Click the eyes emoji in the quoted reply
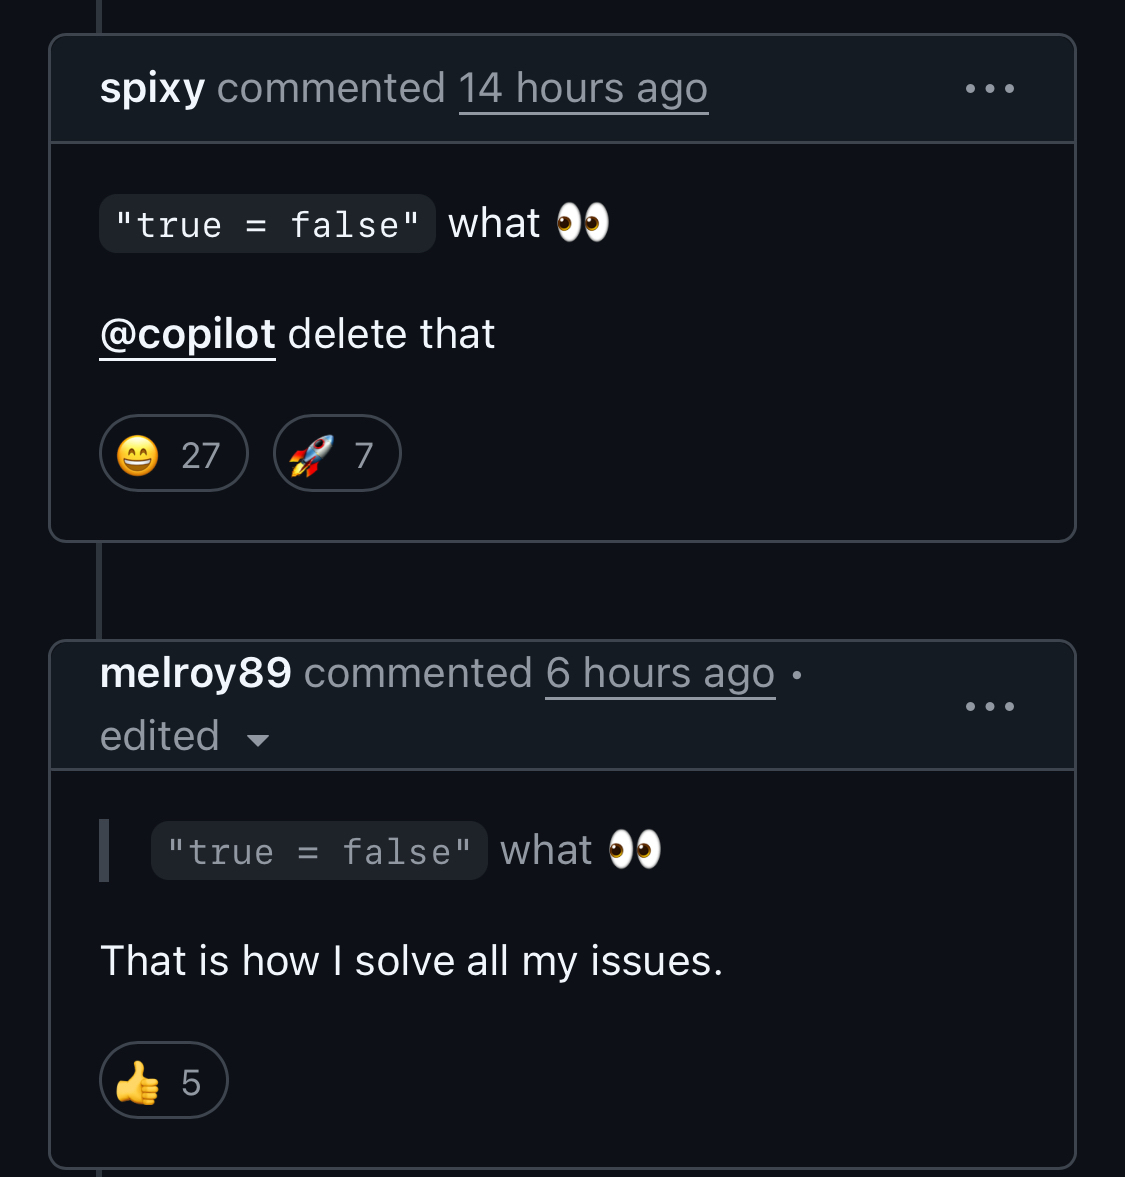This screenshot has height=1177, width=1125. tap(634, 850)
